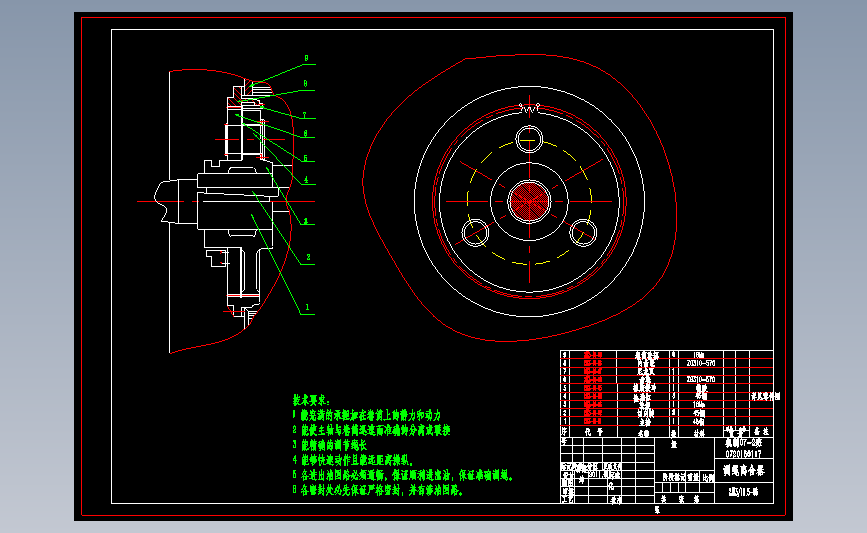Image resolution: width=867 pixels, height=533 pixels.
Task: Pick the lower-right bolt hole circle
Action: 583,232
